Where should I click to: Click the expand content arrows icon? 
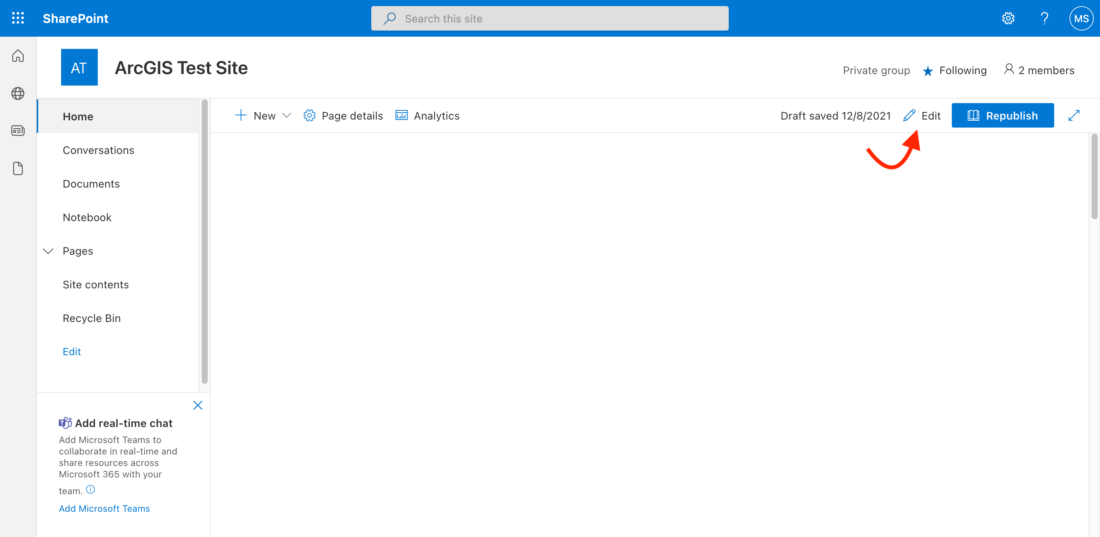coord(1074,116)
